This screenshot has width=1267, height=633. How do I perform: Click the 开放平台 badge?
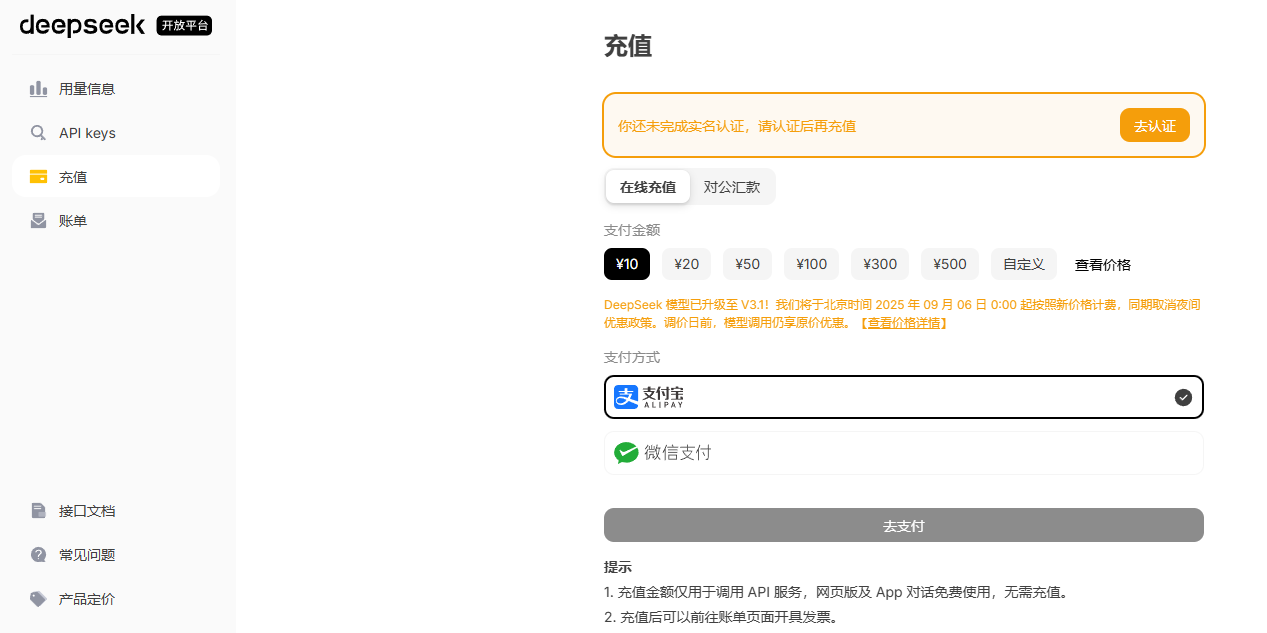click(185, 26)
